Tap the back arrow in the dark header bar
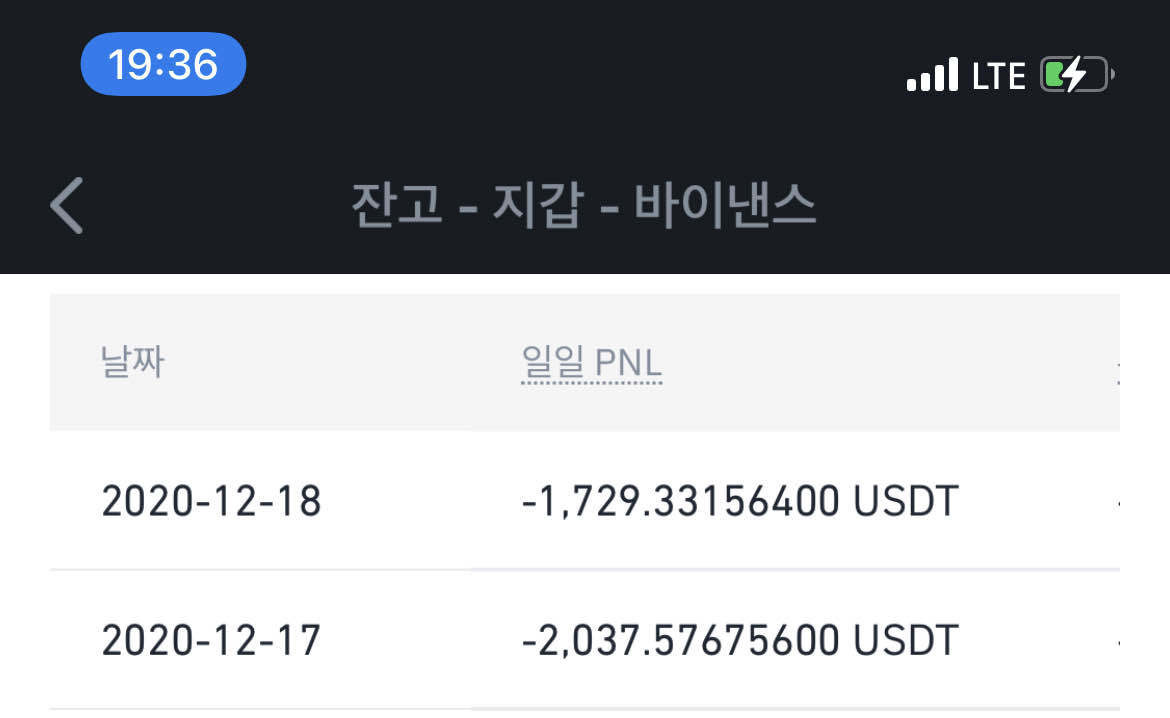1170x718 pixels. tap(64, 207)
